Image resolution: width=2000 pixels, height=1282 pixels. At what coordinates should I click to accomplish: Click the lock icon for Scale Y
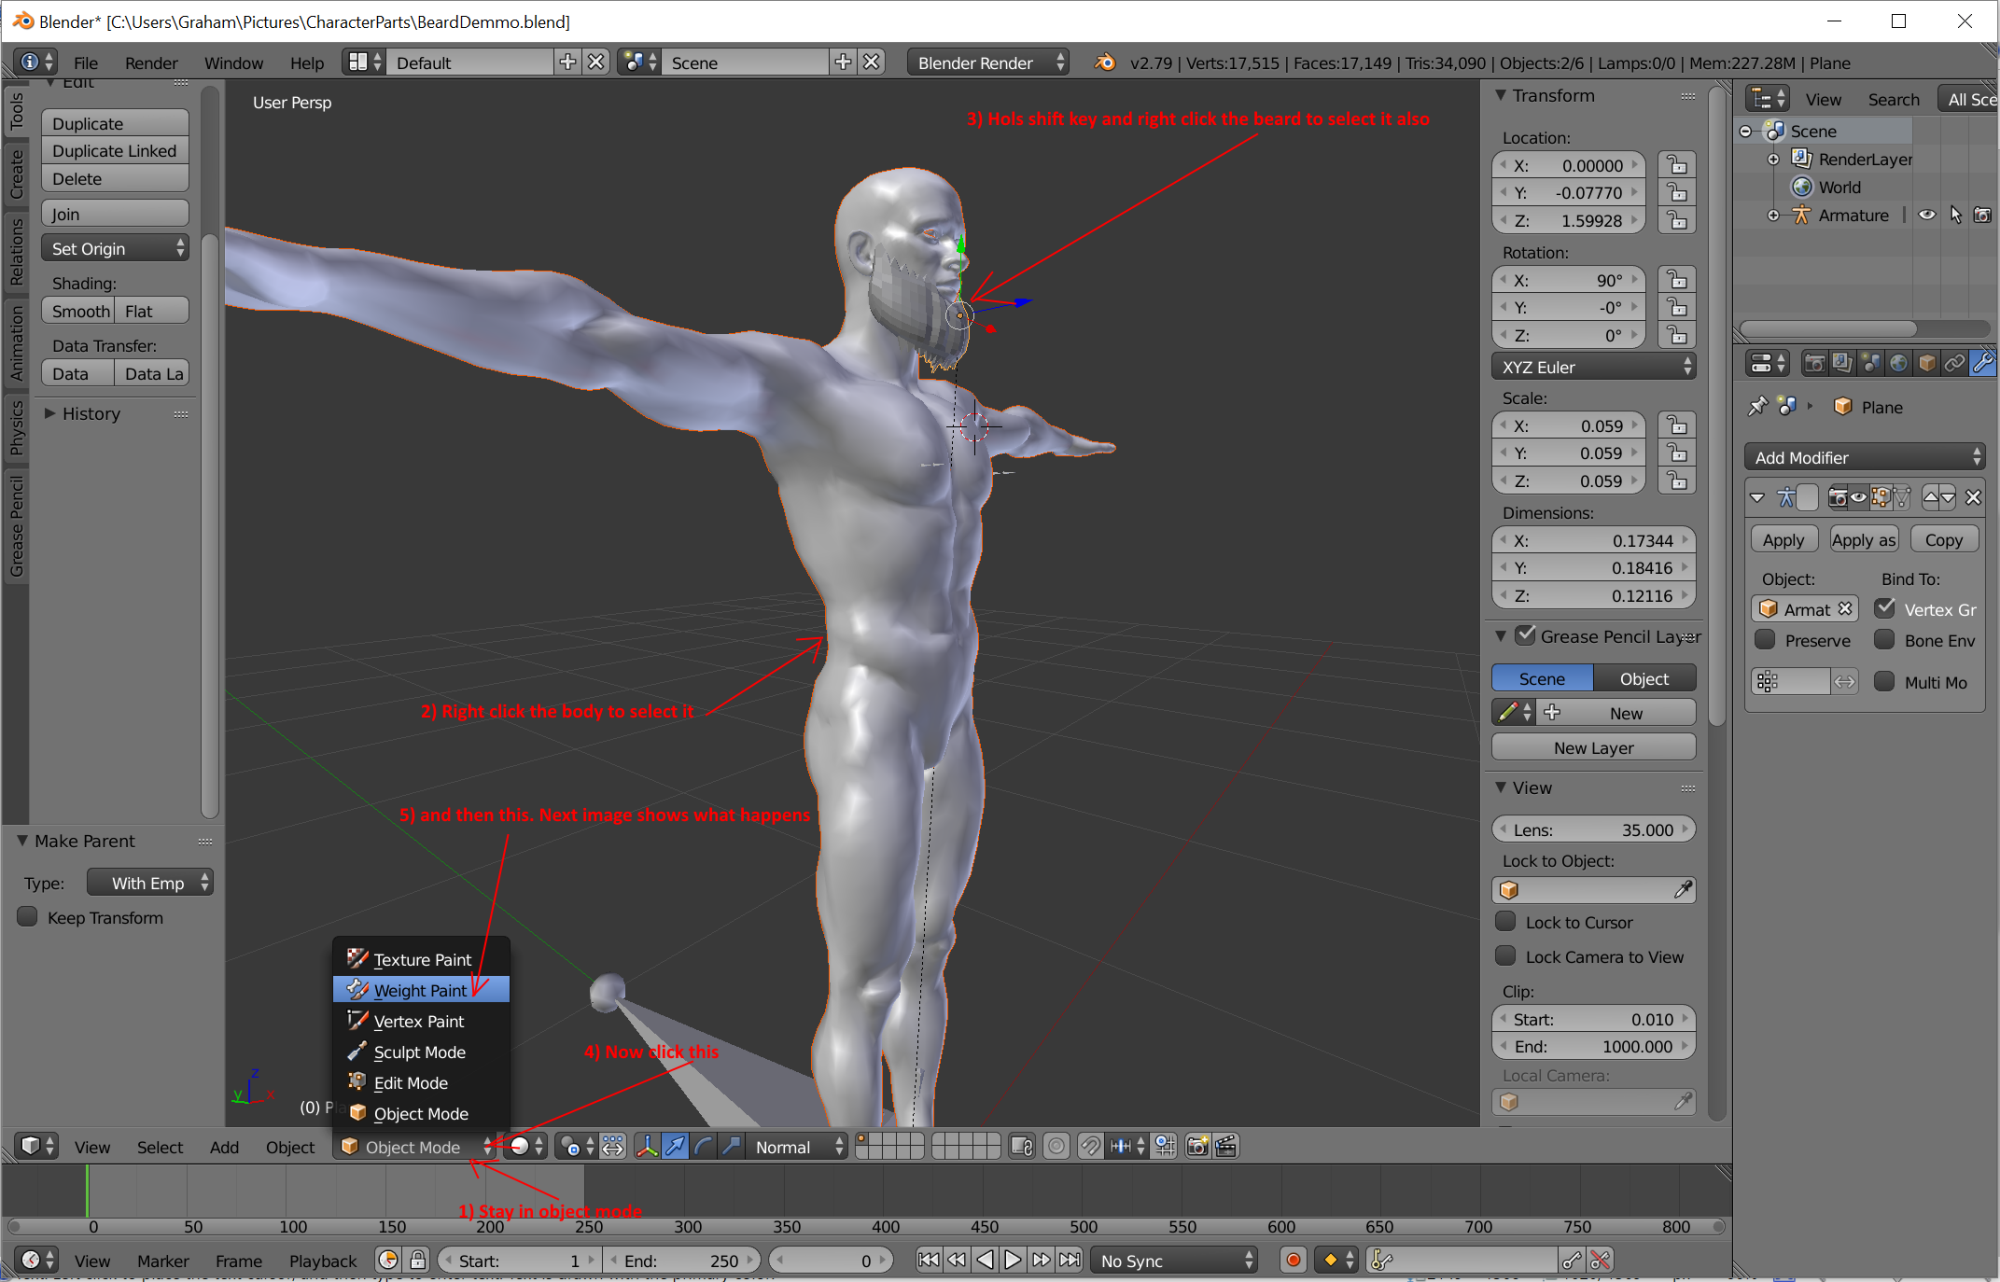[x=1677, y=453]
